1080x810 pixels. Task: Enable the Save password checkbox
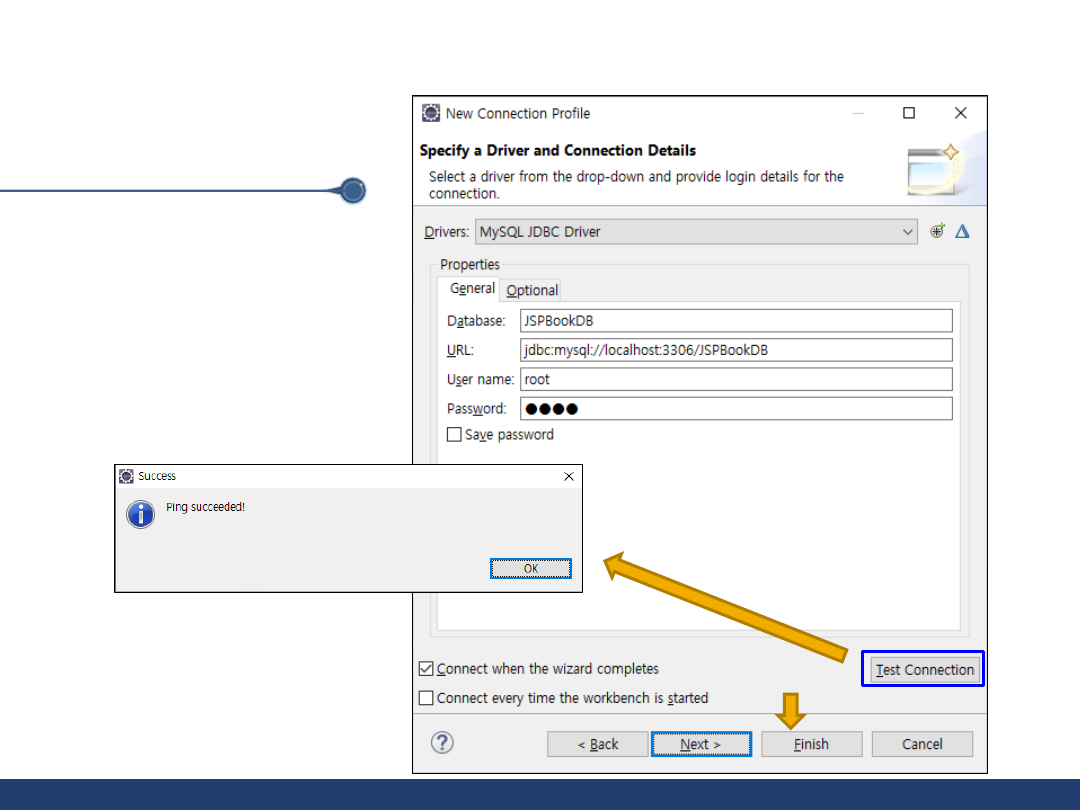[454, 435]
